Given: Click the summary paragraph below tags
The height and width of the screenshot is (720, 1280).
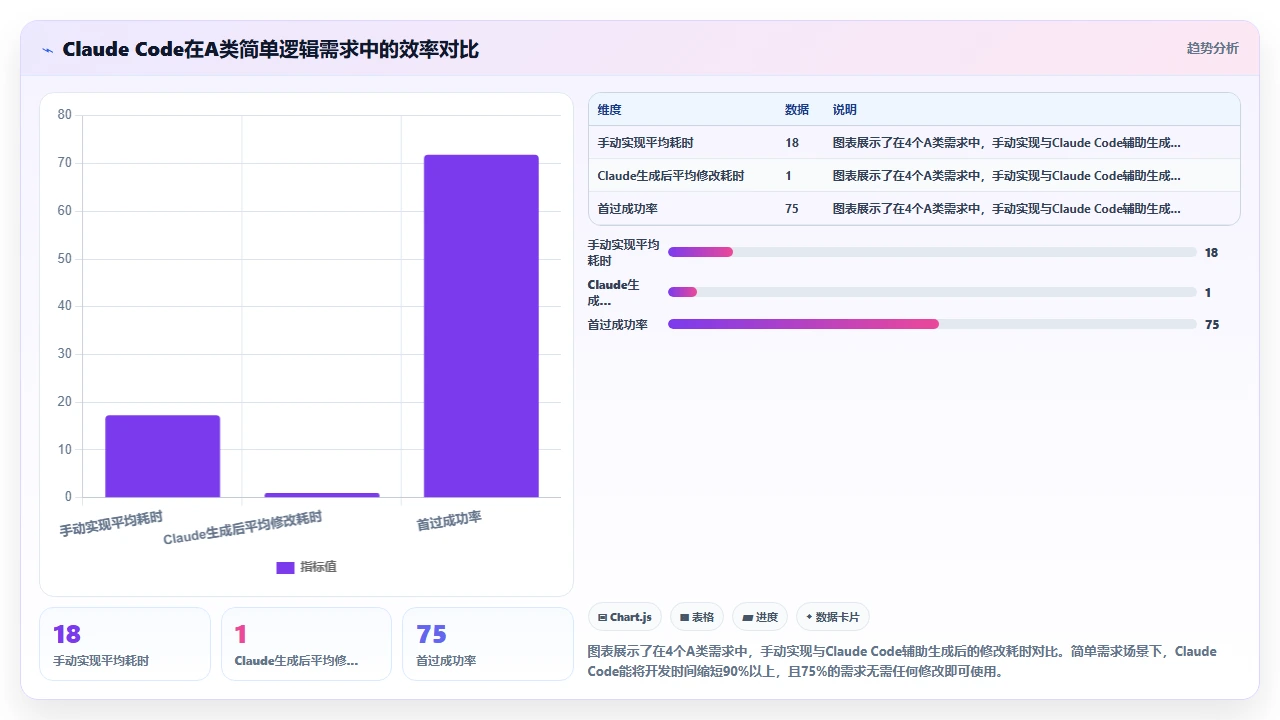Looking at the screenshot, I should point(902,661).
